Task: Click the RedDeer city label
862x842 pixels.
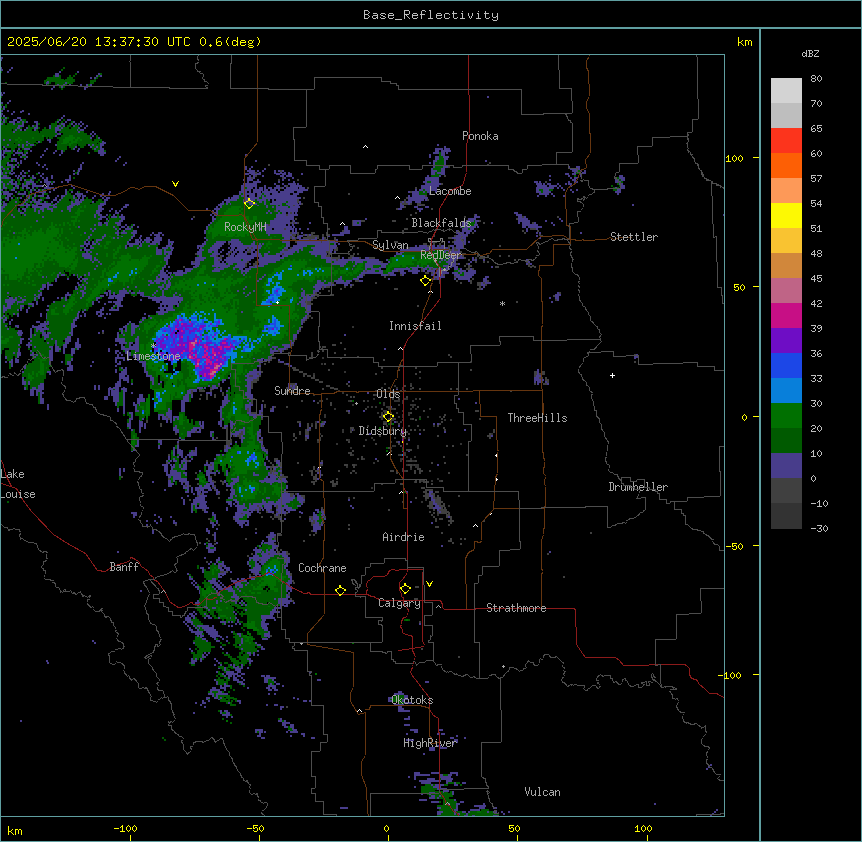Action: [441, 255]
